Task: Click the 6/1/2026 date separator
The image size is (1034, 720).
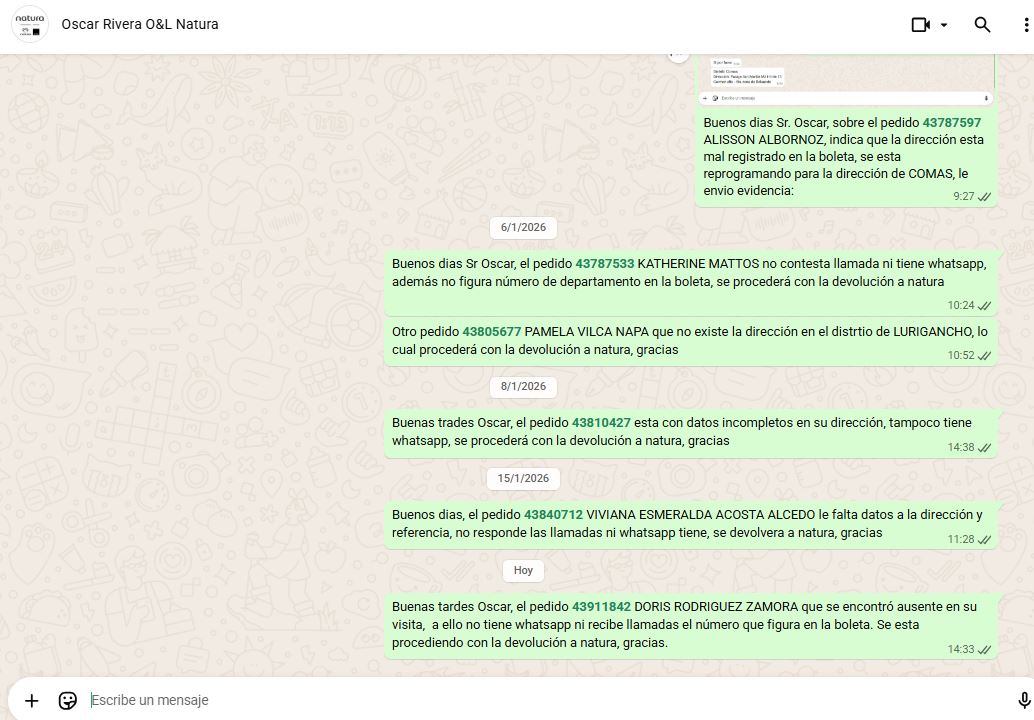Action: (523, 227)
